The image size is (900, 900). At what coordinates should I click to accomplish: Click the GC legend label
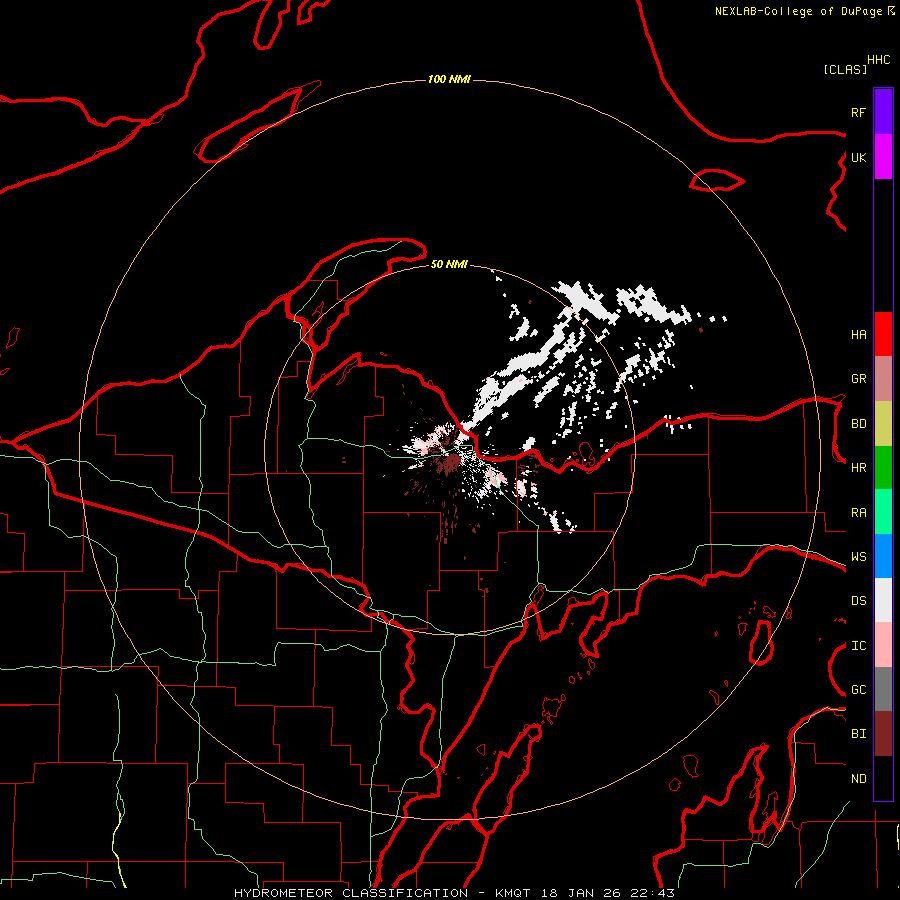(858, 690)
